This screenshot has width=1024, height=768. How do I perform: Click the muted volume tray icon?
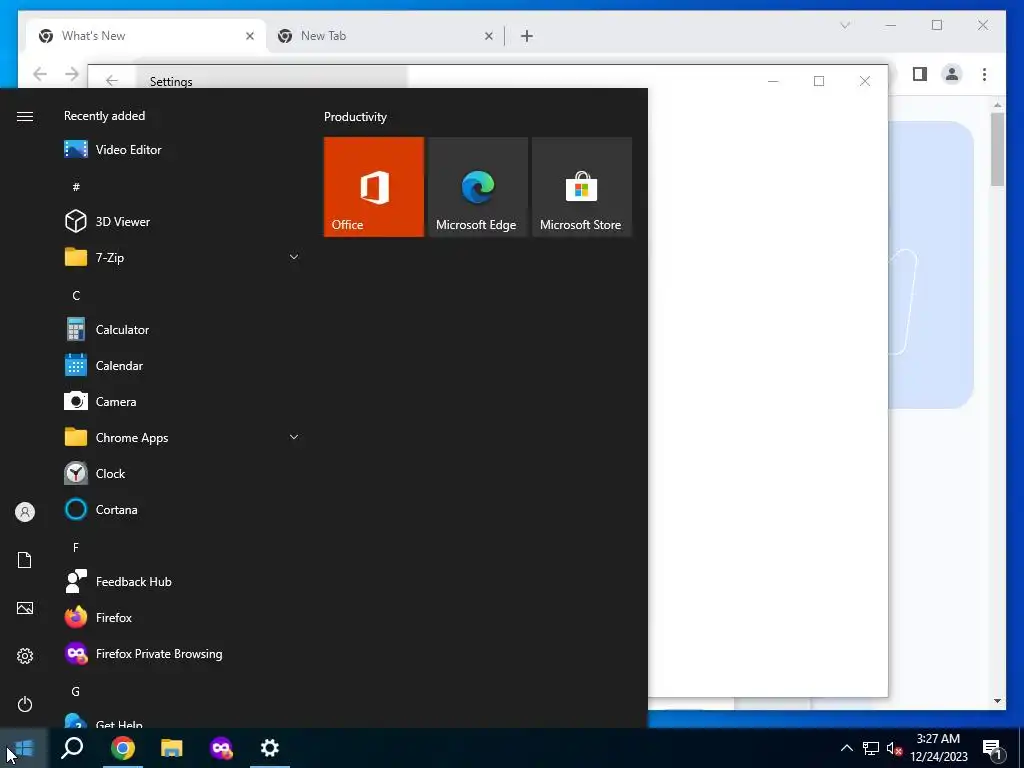(894, 748)
